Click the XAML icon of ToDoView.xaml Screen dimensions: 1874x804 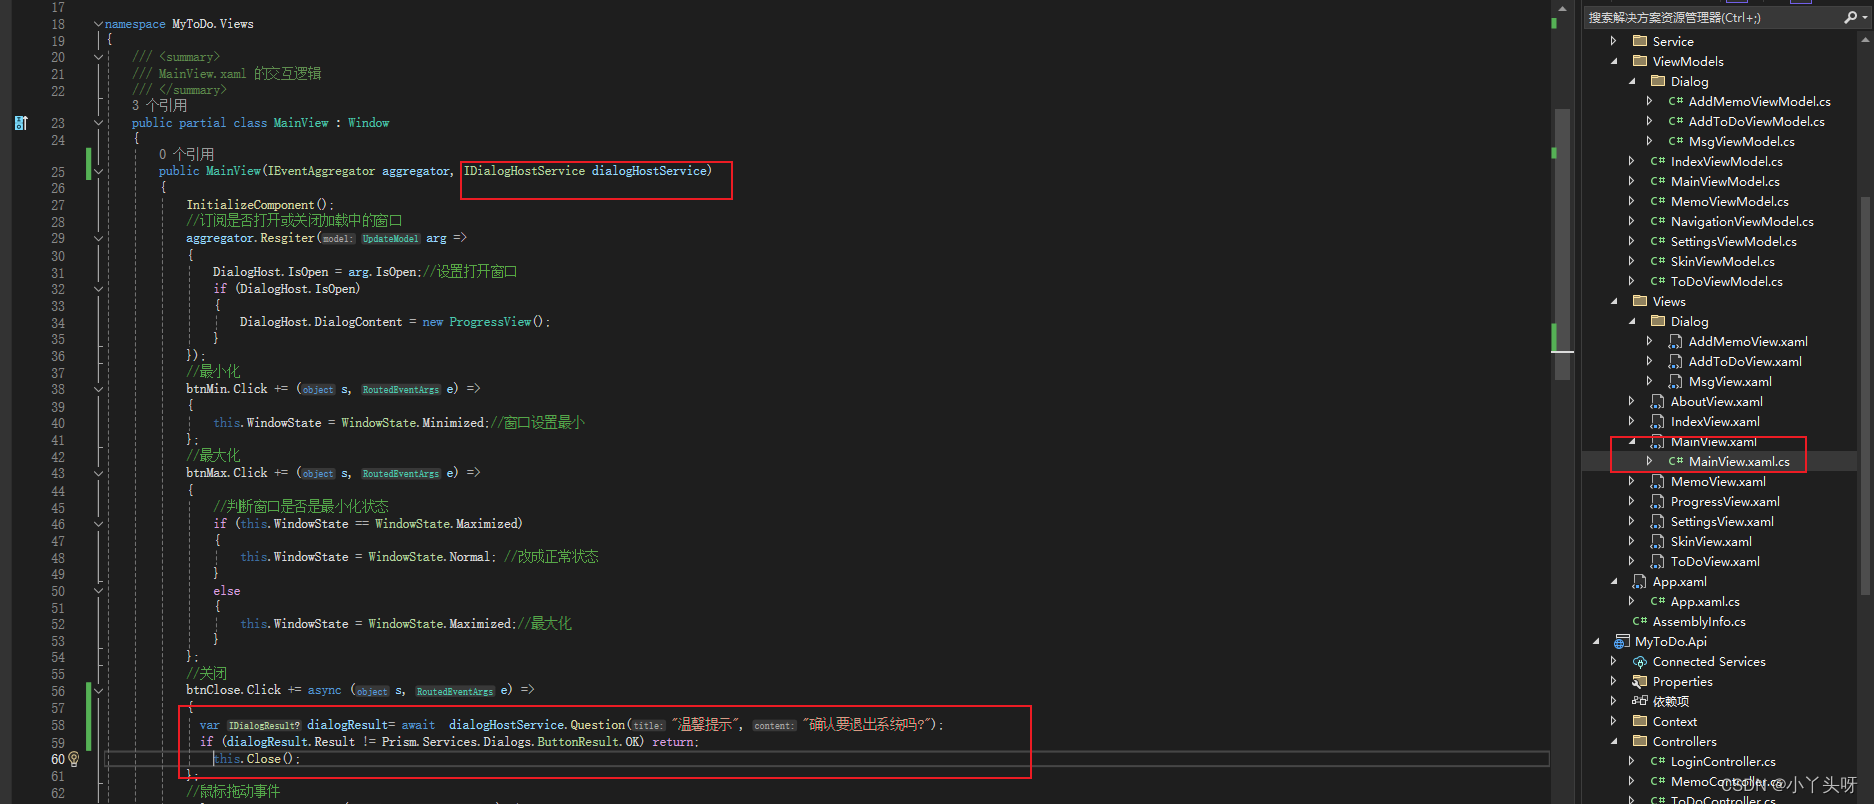[x=1658, y=561]
